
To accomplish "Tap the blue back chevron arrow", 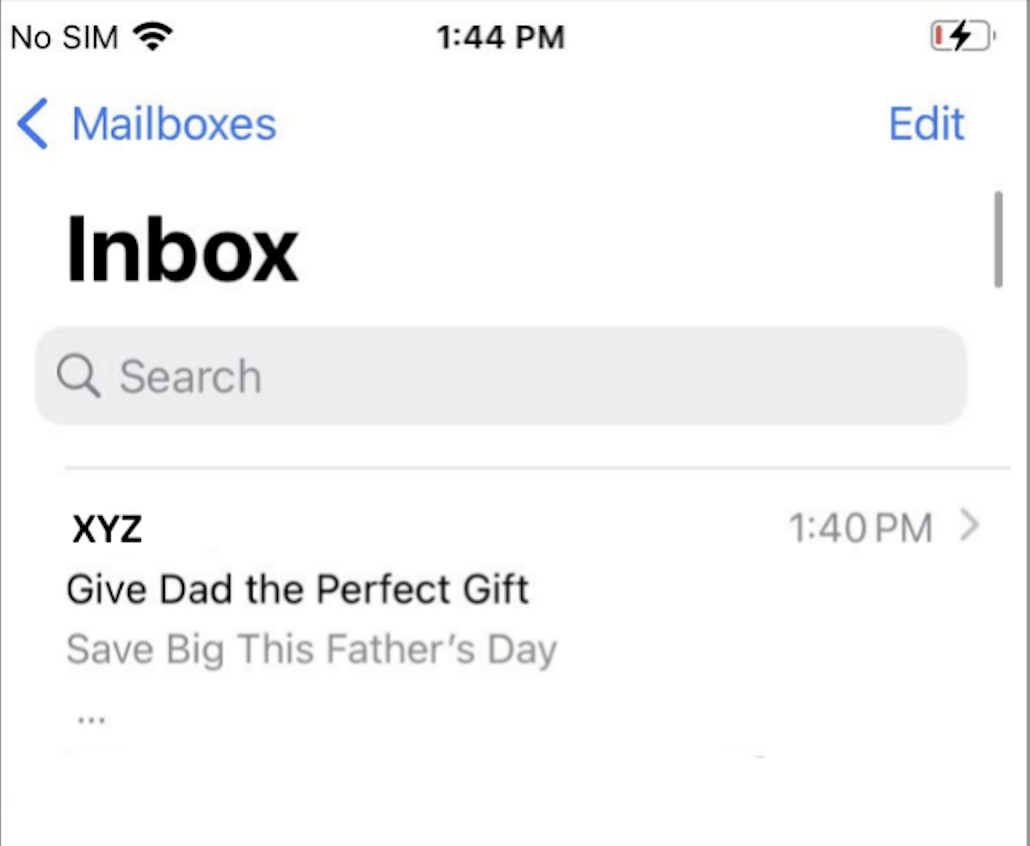I will point(32,125).
